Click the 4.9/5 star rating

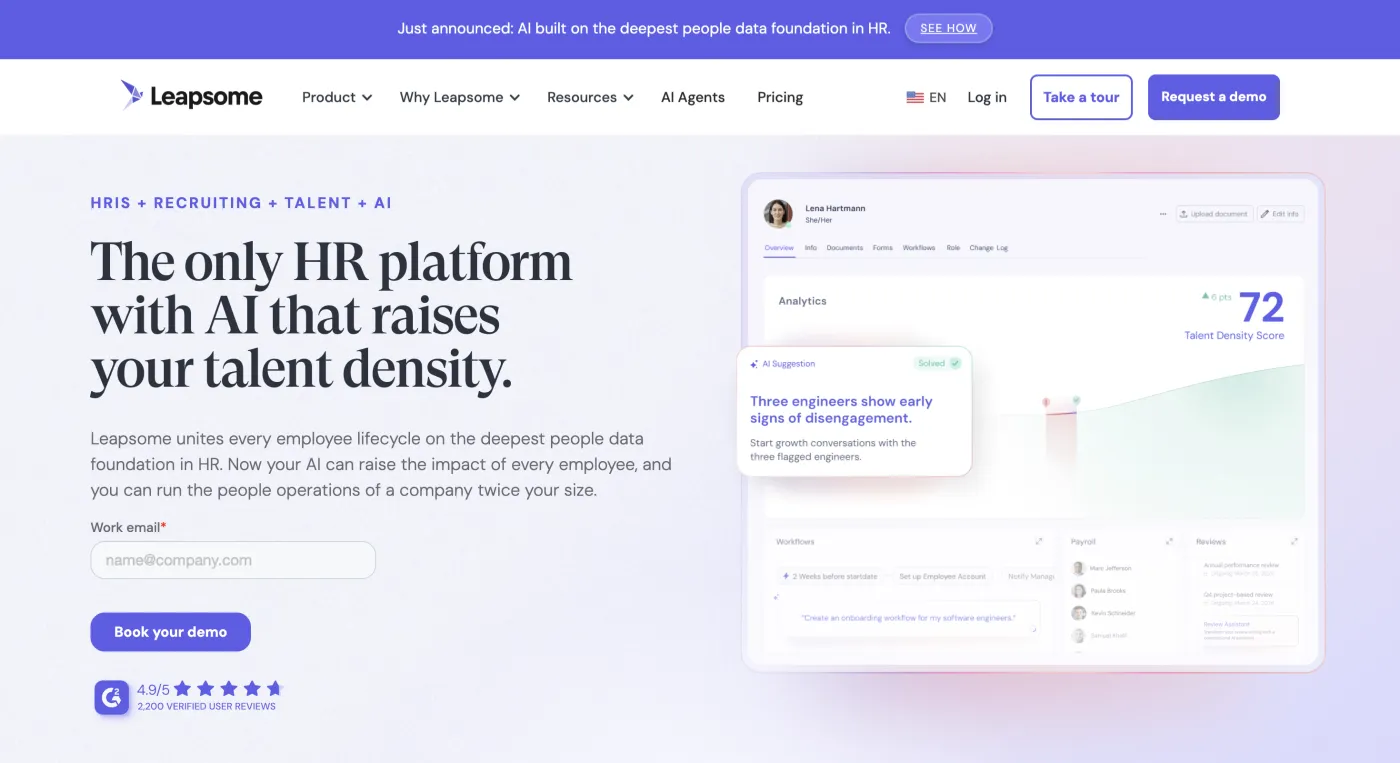(x=210, y=689)
